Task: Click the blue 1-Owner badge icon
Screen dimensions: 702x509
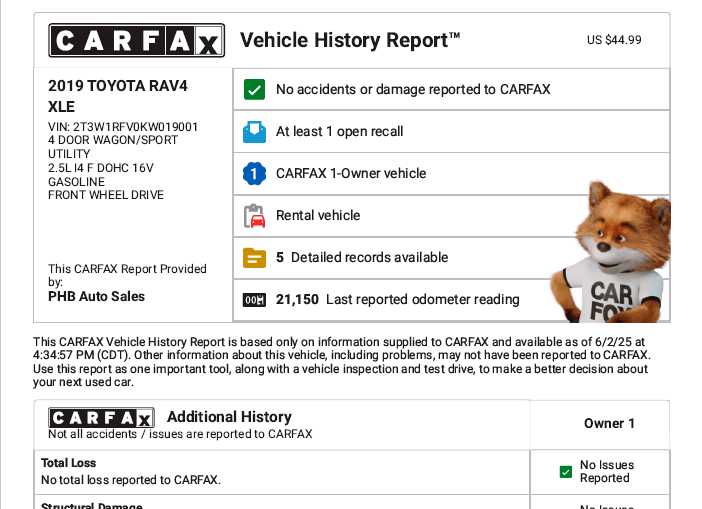Action: click(x=255, y=174)
